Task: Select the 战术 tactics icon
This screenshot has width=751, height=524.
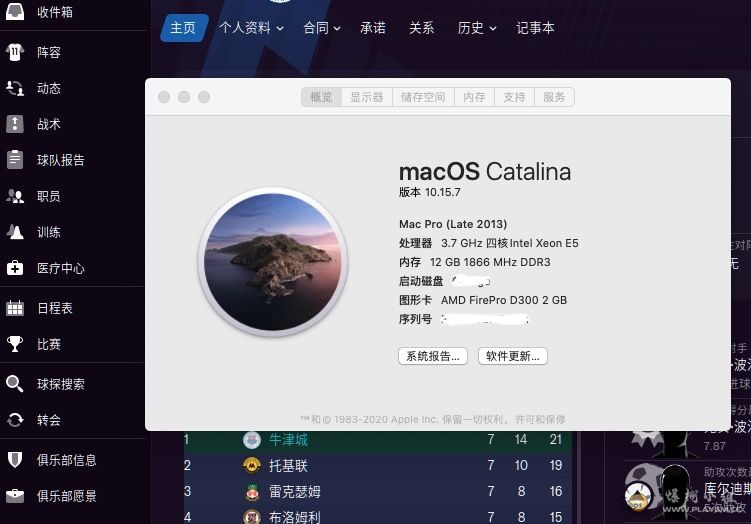Action: click(x=15, y=124)
